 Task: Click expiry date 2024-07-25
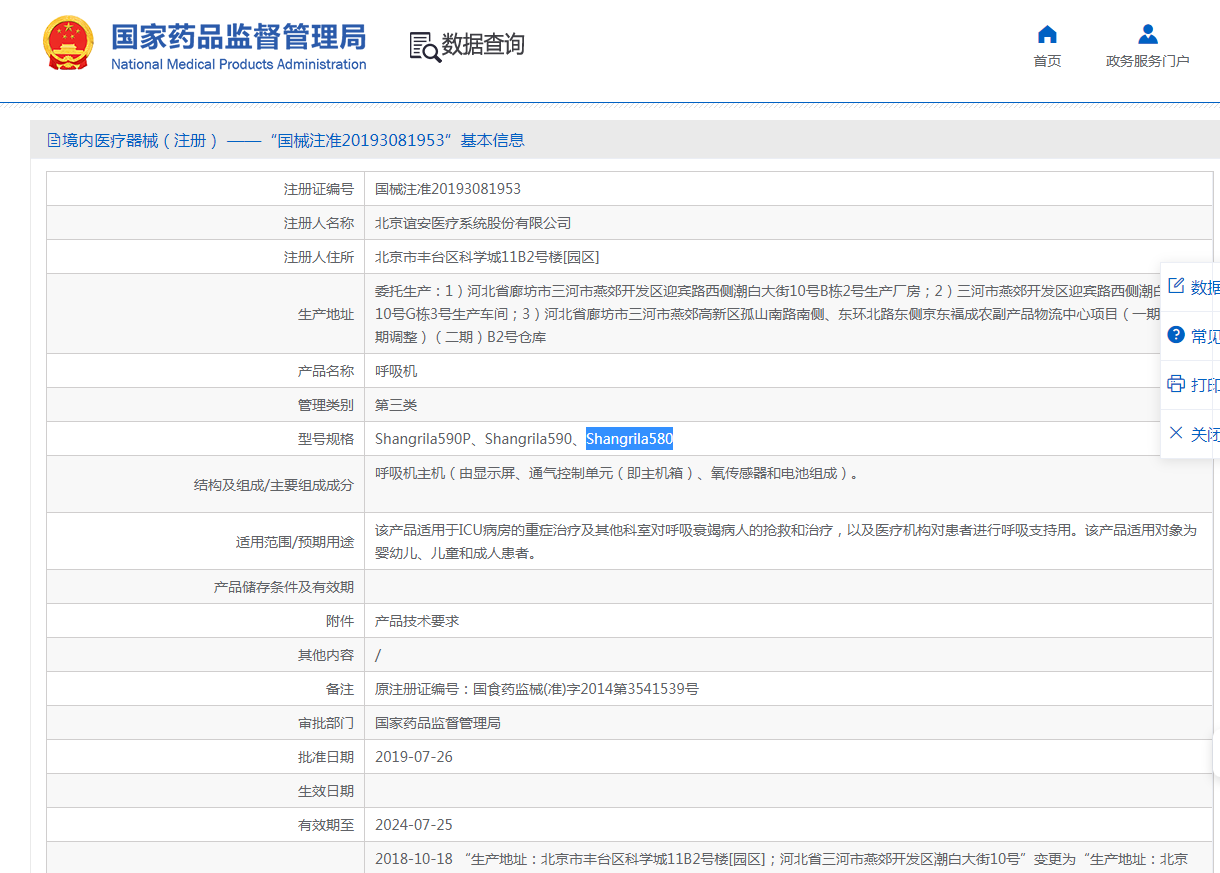point(414,825)
